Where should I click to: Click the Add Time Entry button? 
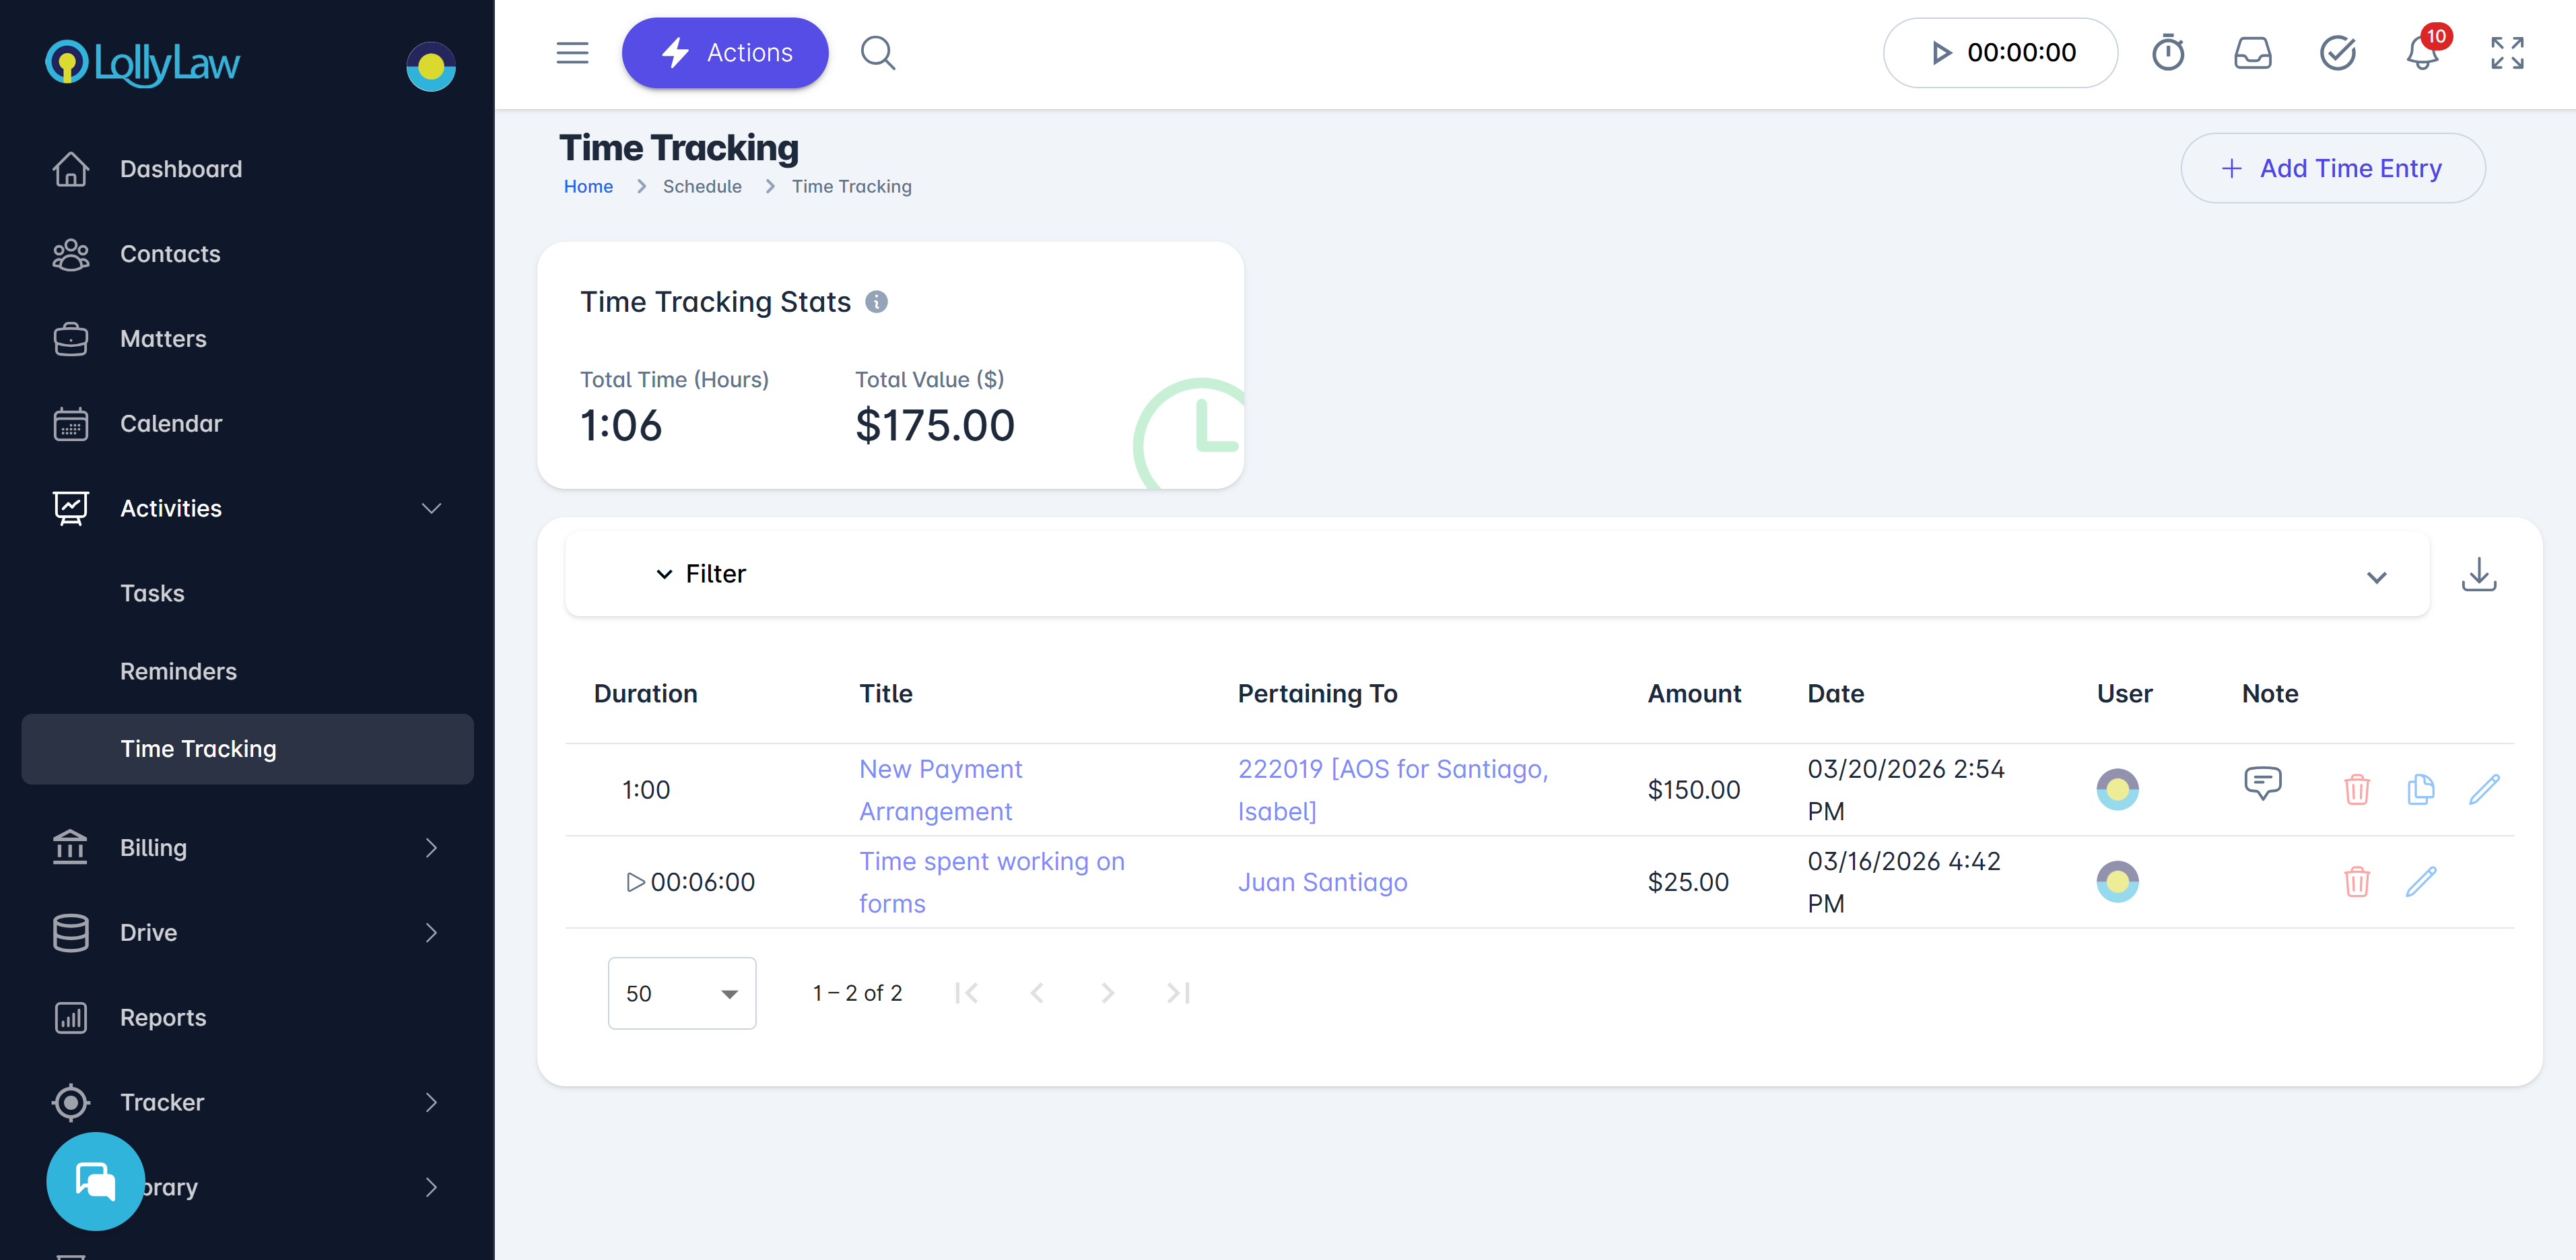[2331, 168]
